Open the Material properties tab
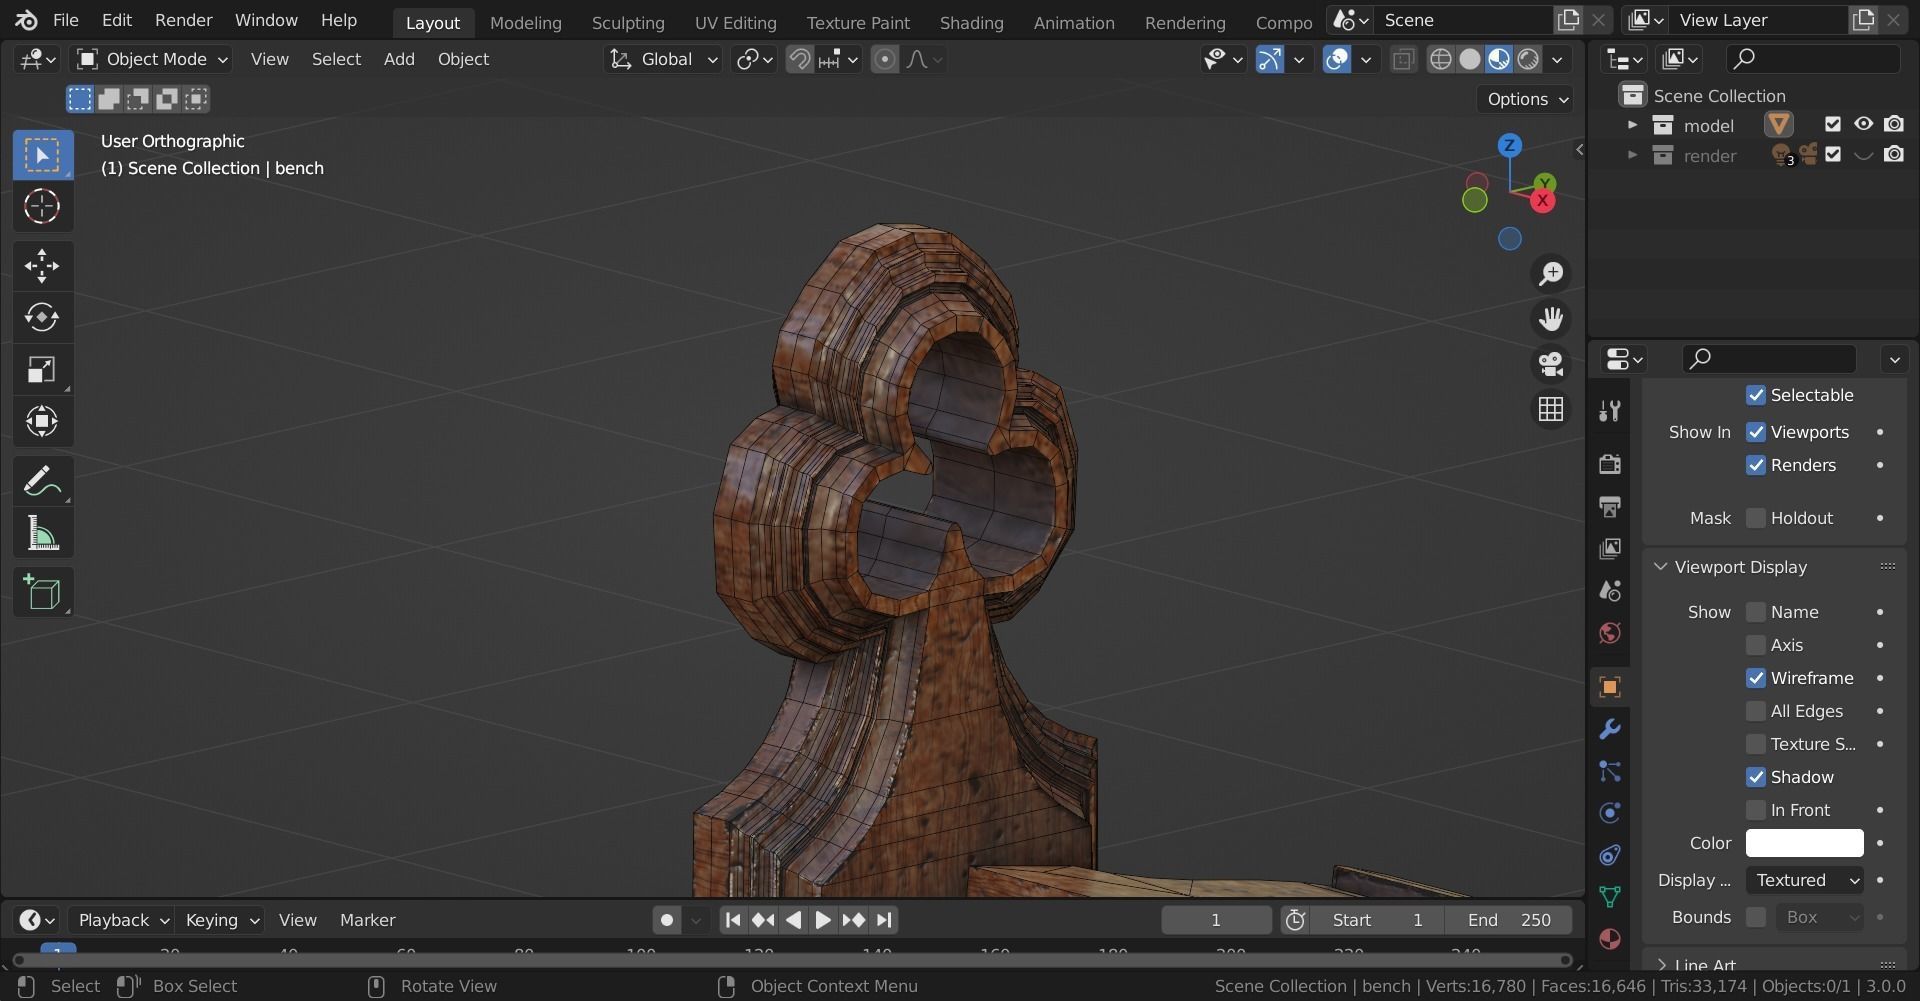The width and height of the screenshot is (1920, 1001). 1609,939
